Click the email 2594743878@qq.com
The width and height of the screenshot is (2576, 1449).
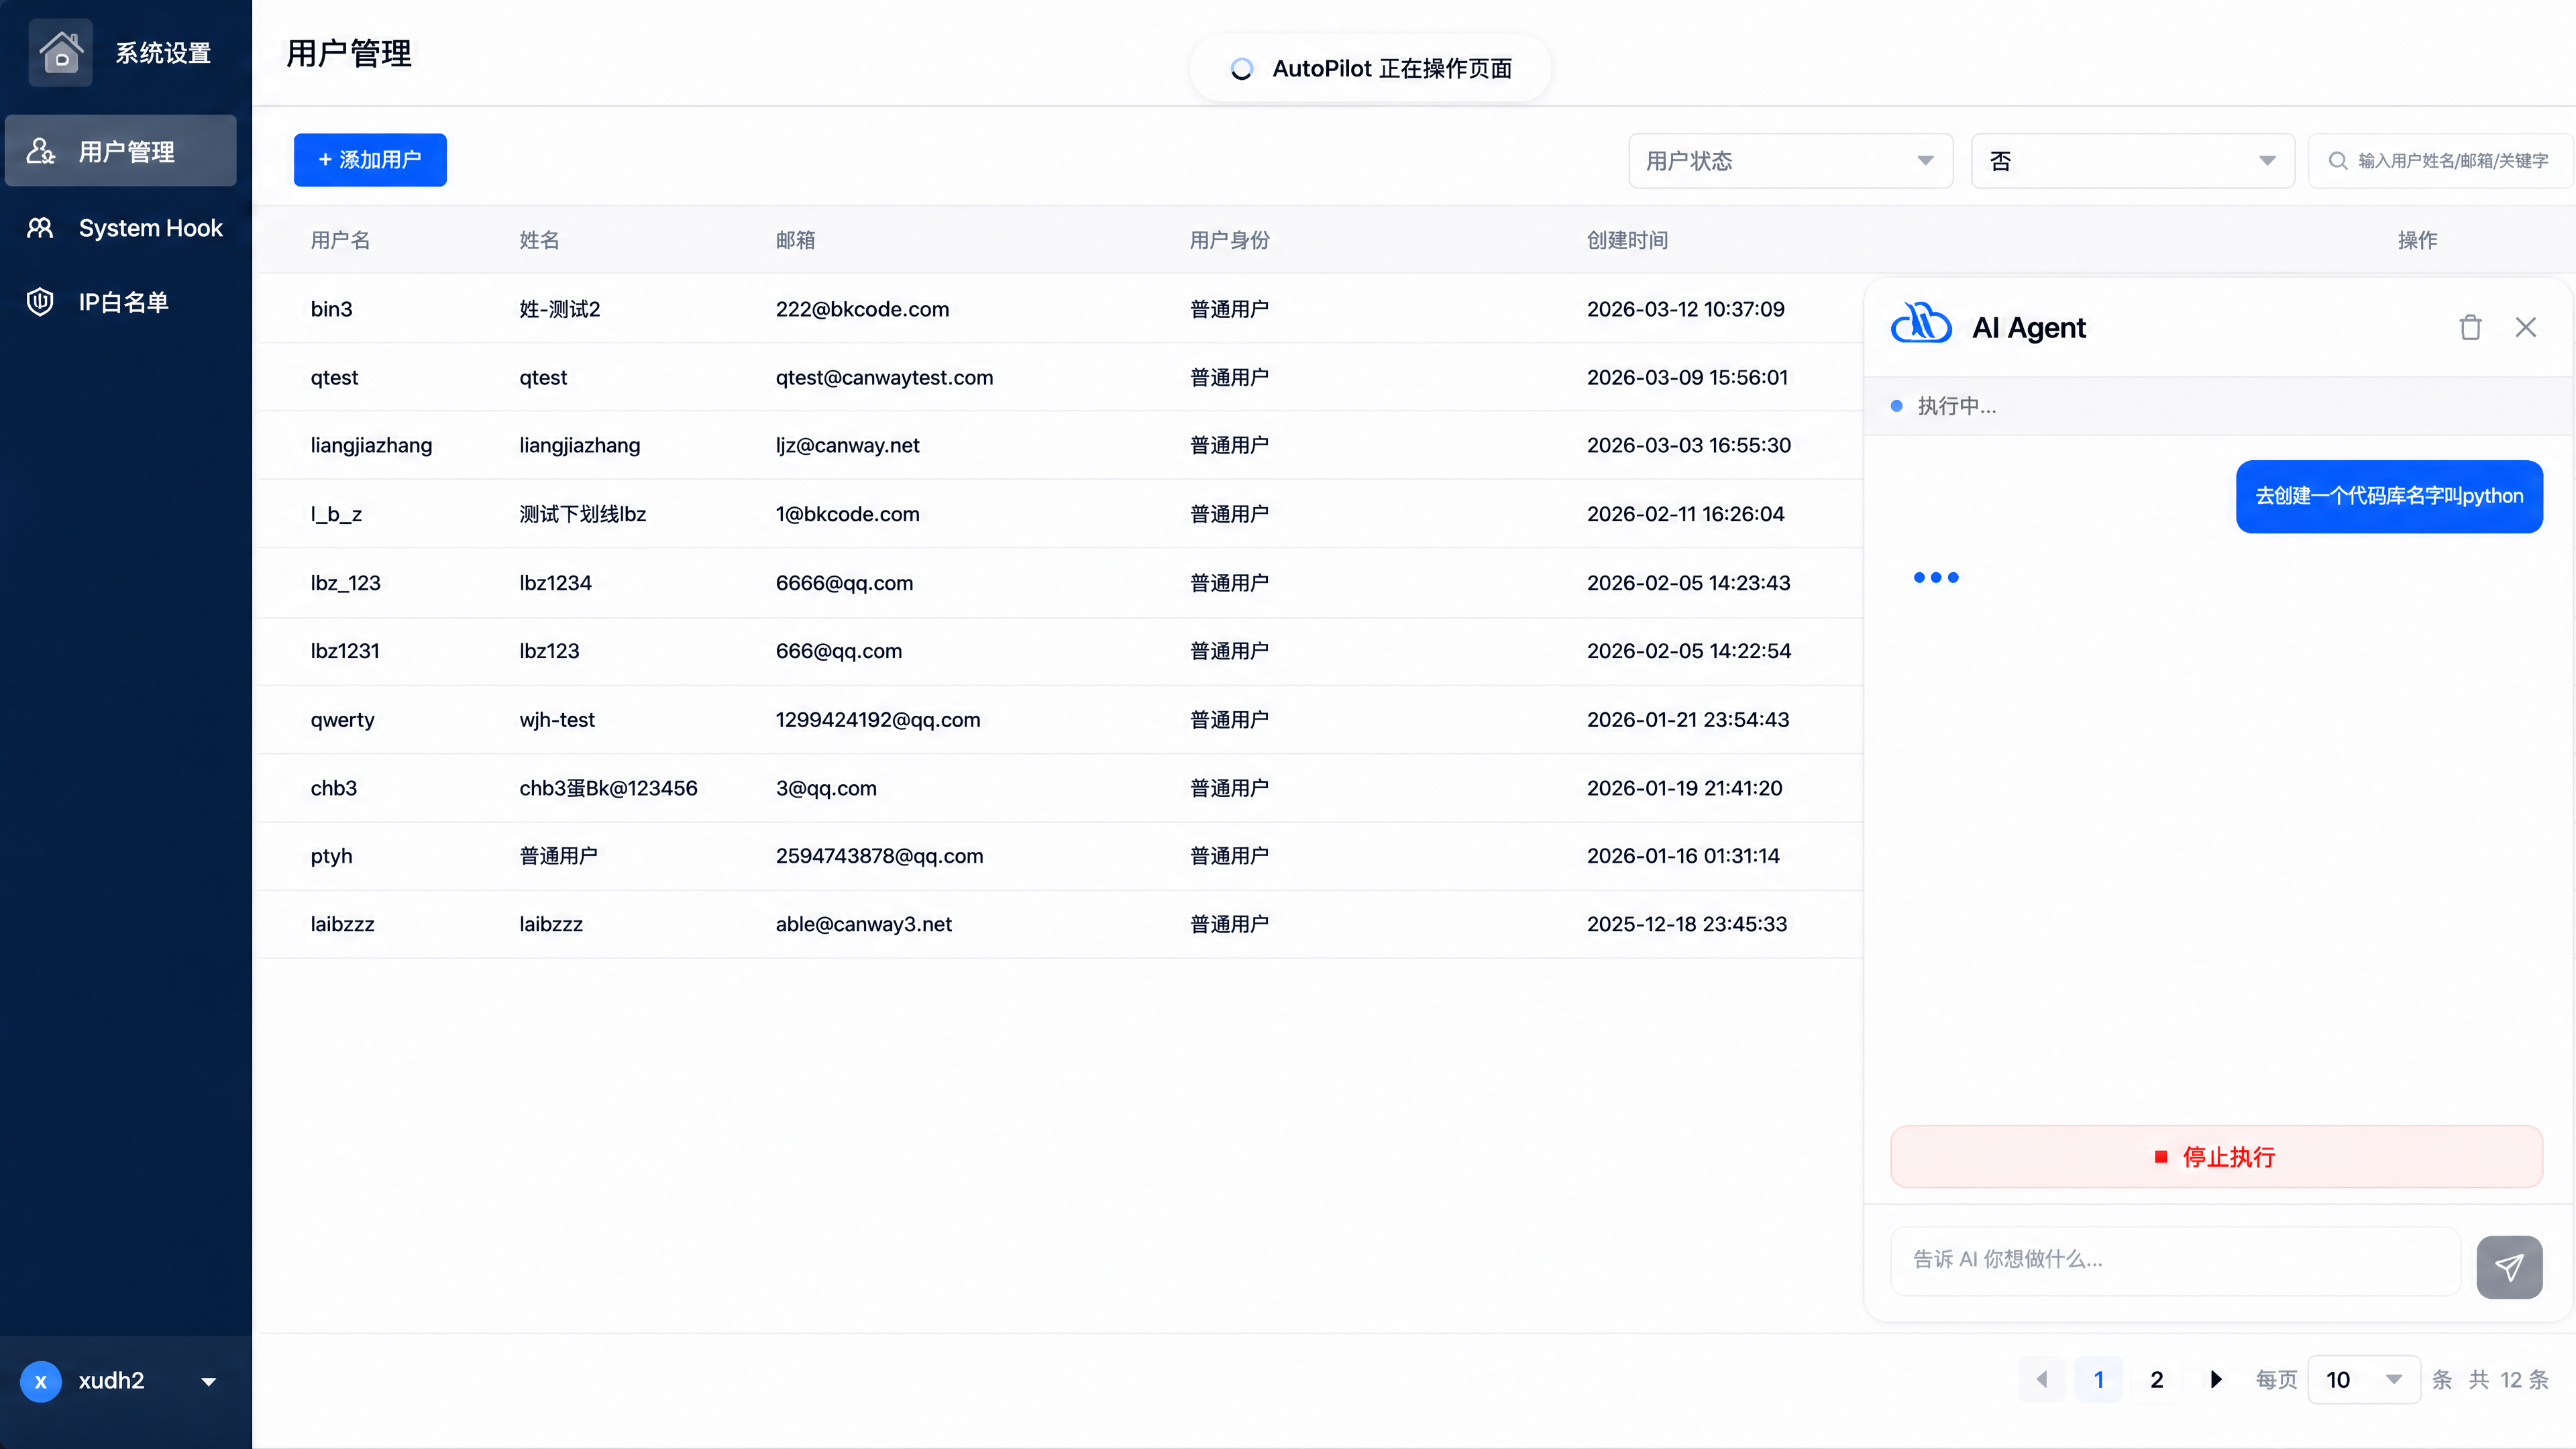[880, 856]
